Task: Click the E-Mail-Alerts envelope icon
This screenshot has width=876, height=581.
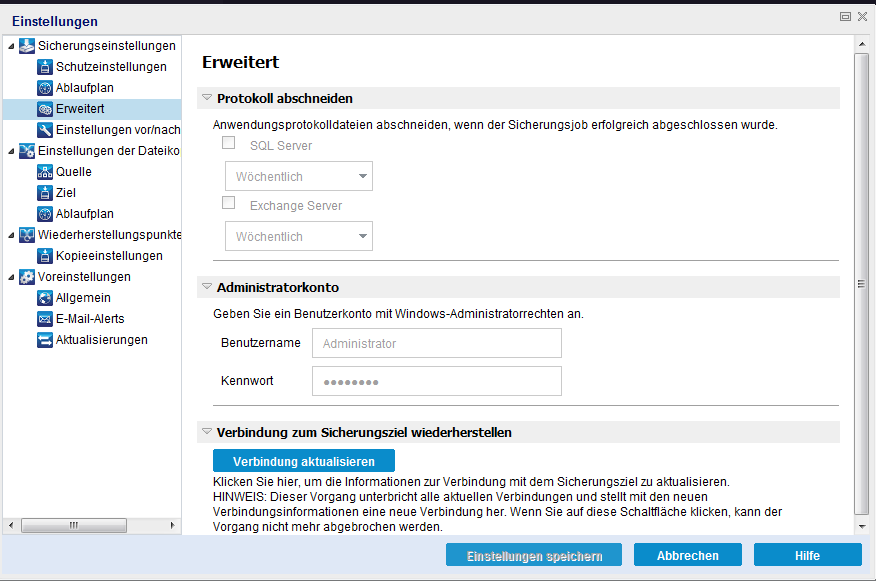Action: (x=44, y=319)
